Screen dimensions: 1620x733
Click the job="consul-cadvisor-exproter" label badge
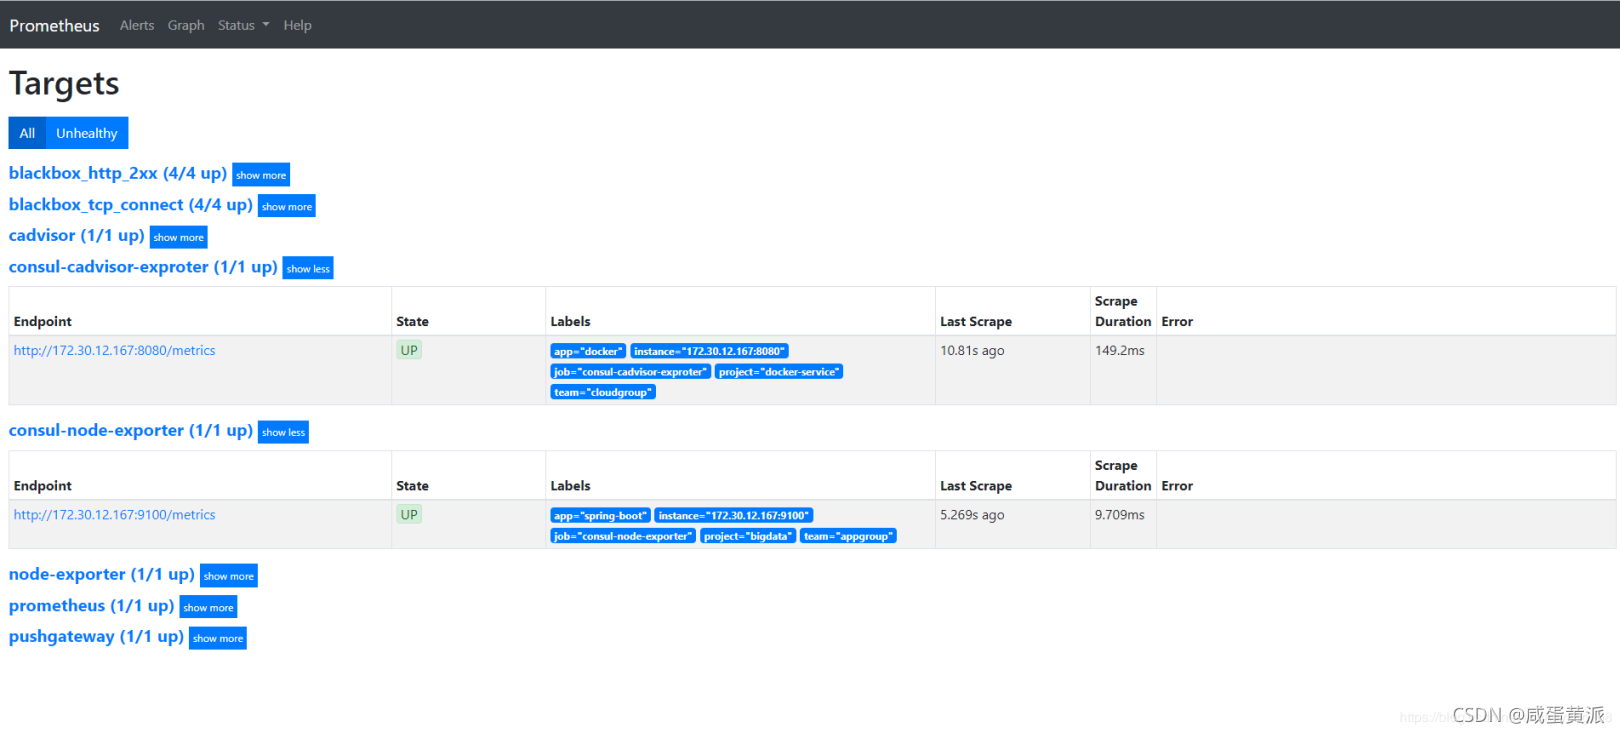[x=631, y=372]
